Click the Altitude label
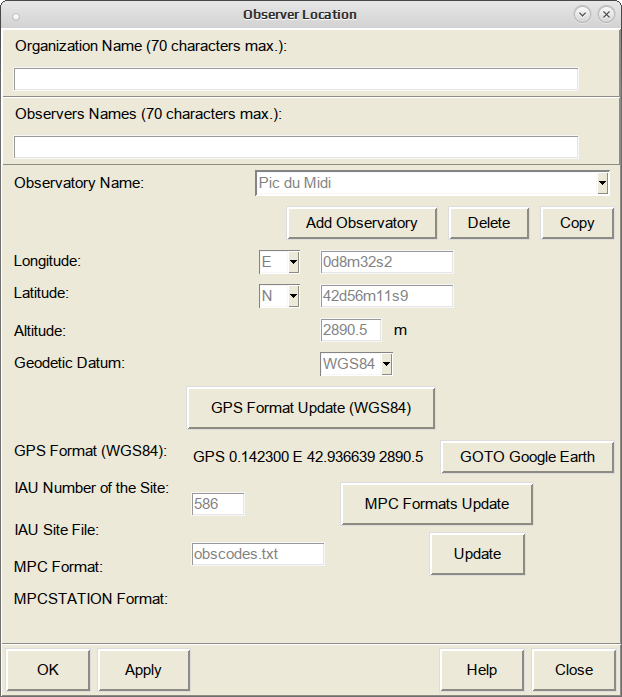This screenshot has width=622, height=697. click(40, 331)
